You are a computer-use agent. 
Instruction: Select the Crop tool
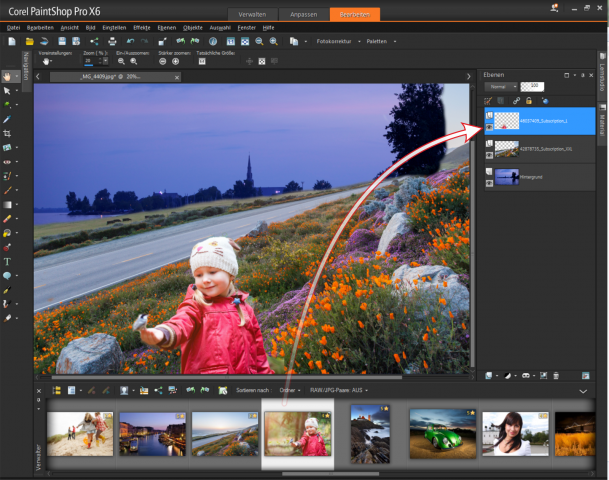pyautogui.click(x=8, y=132)
